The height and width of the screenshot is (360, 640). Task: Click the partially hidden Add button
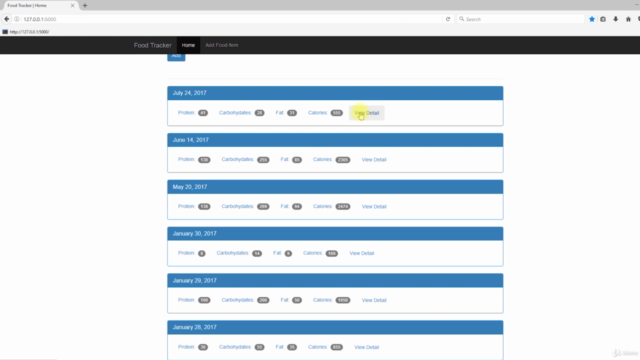point(176,57)
